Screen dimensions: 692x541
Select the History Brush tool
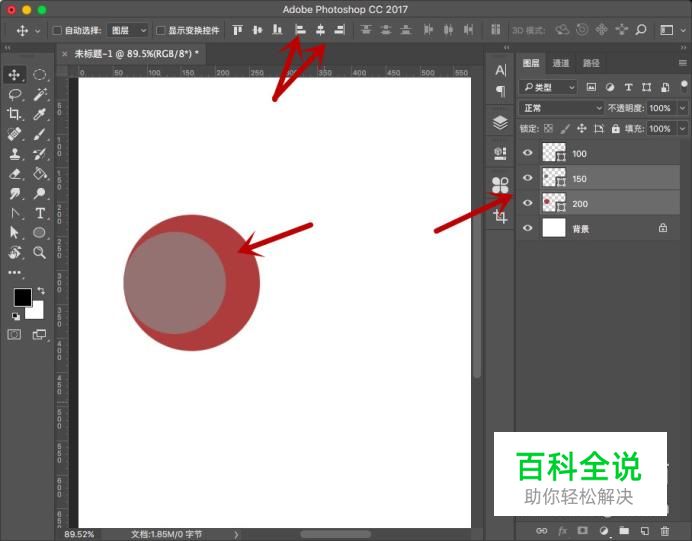[40, 154]
